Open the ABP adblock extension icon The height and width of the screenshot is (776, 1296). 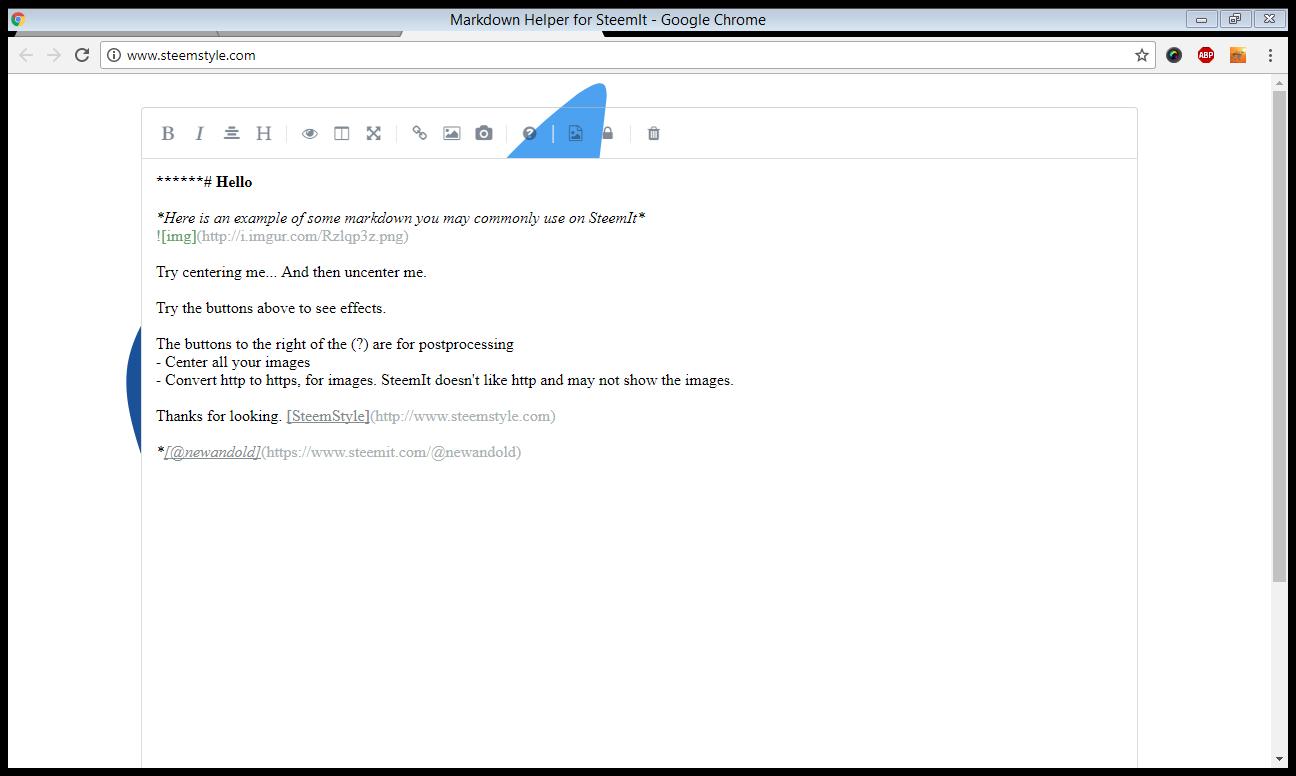tap(1206, 55)
